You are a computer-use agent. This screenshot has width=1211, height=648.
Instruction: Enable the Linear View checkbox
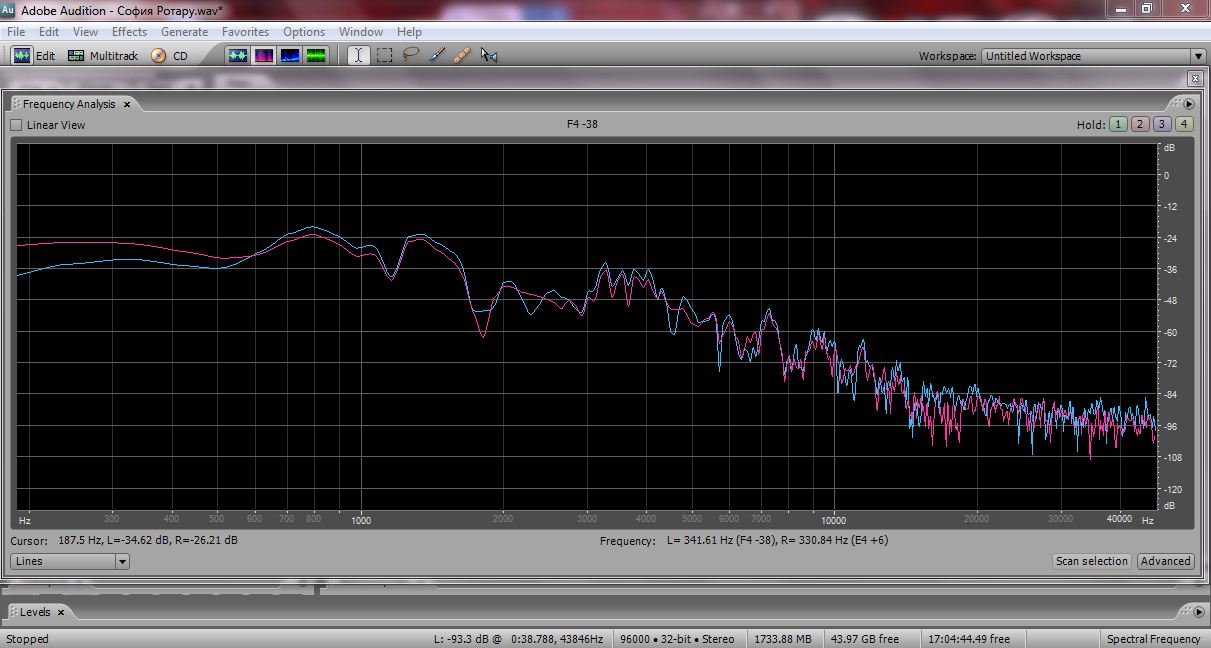click(x=16, y=125)
